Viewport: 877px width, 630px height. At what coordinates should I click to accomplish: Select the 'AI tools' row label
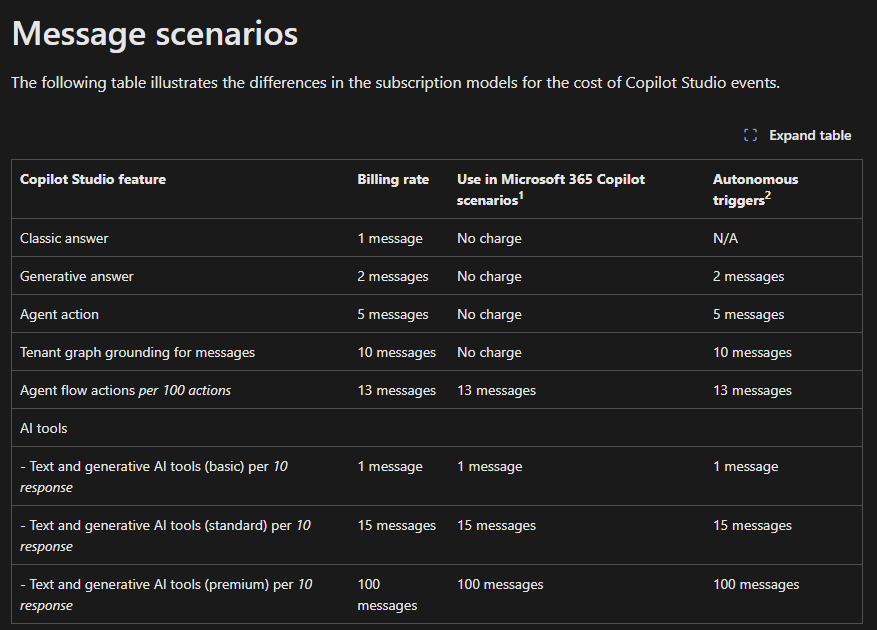(x=44, y=429)
